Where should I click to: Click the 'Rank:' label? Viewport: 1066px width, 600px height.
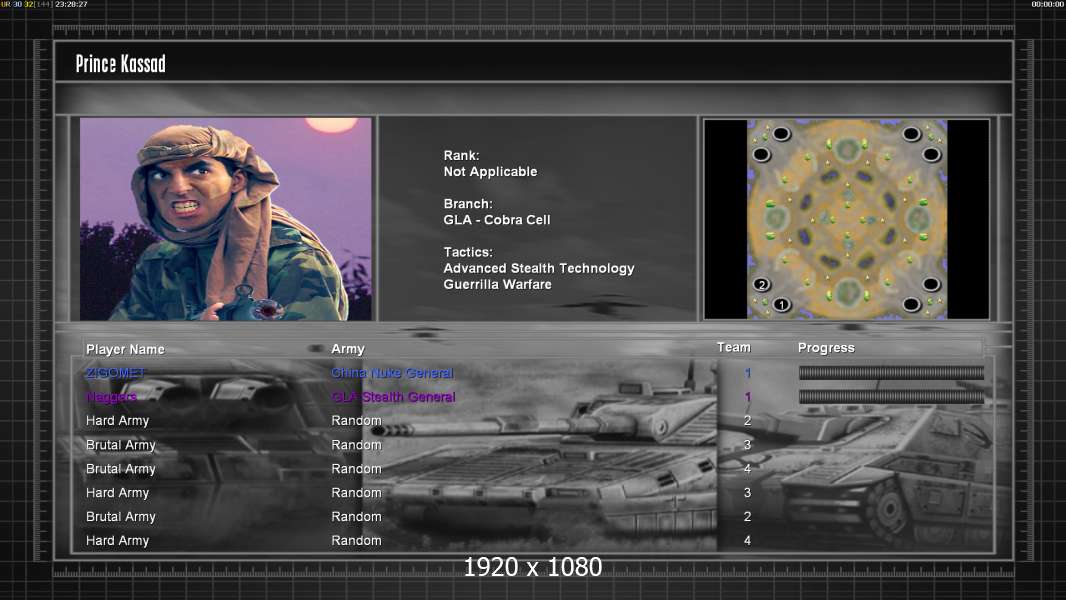(462, 156)
